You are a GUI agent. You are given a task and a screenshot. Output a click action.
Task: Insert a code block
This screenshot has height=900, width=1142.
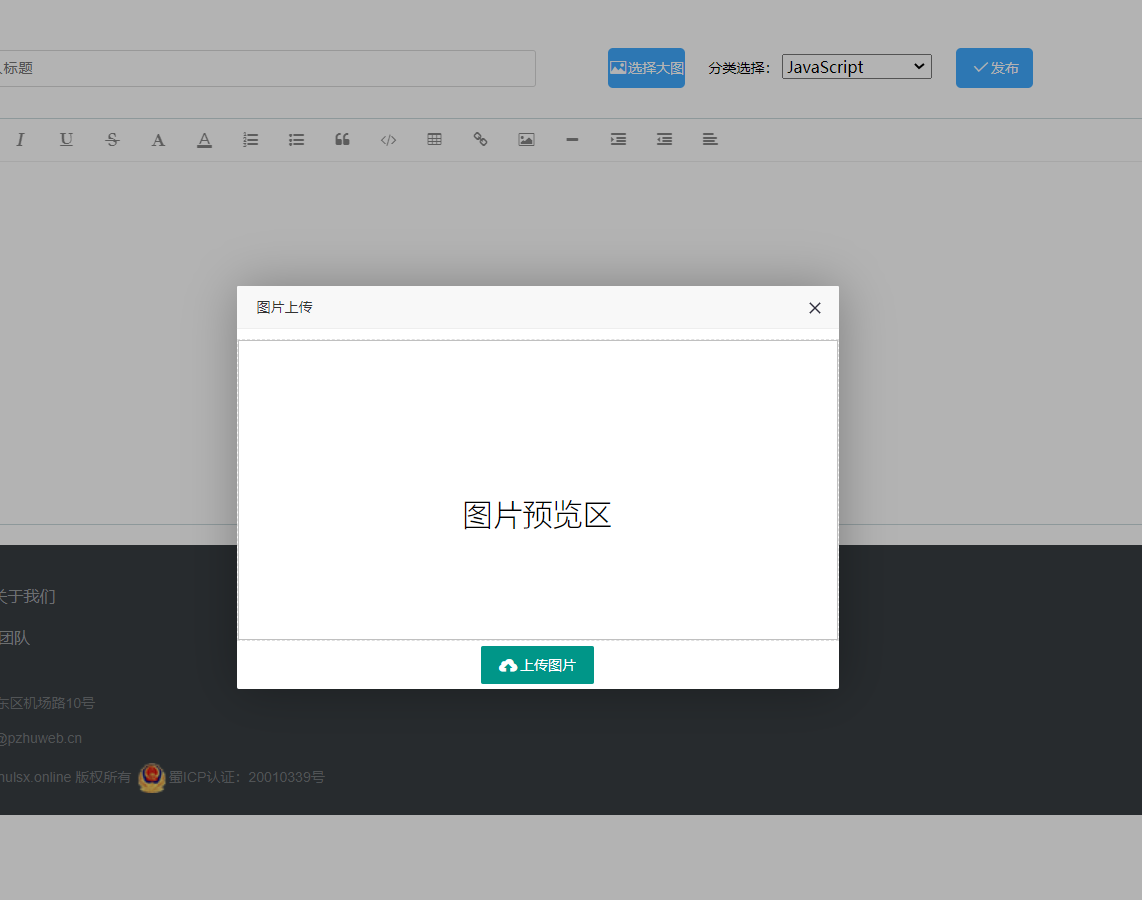click(x=388, y=140)
